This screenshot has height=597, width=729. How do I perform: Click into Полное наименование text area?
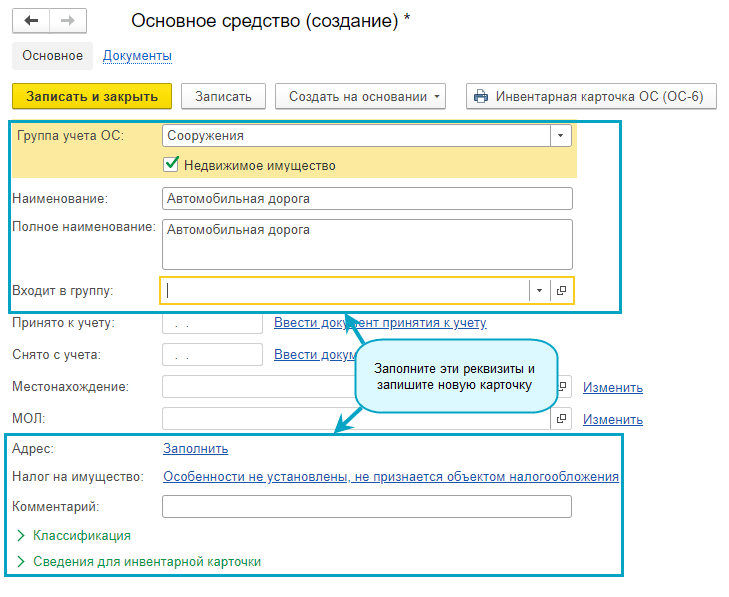coord(367,245)
